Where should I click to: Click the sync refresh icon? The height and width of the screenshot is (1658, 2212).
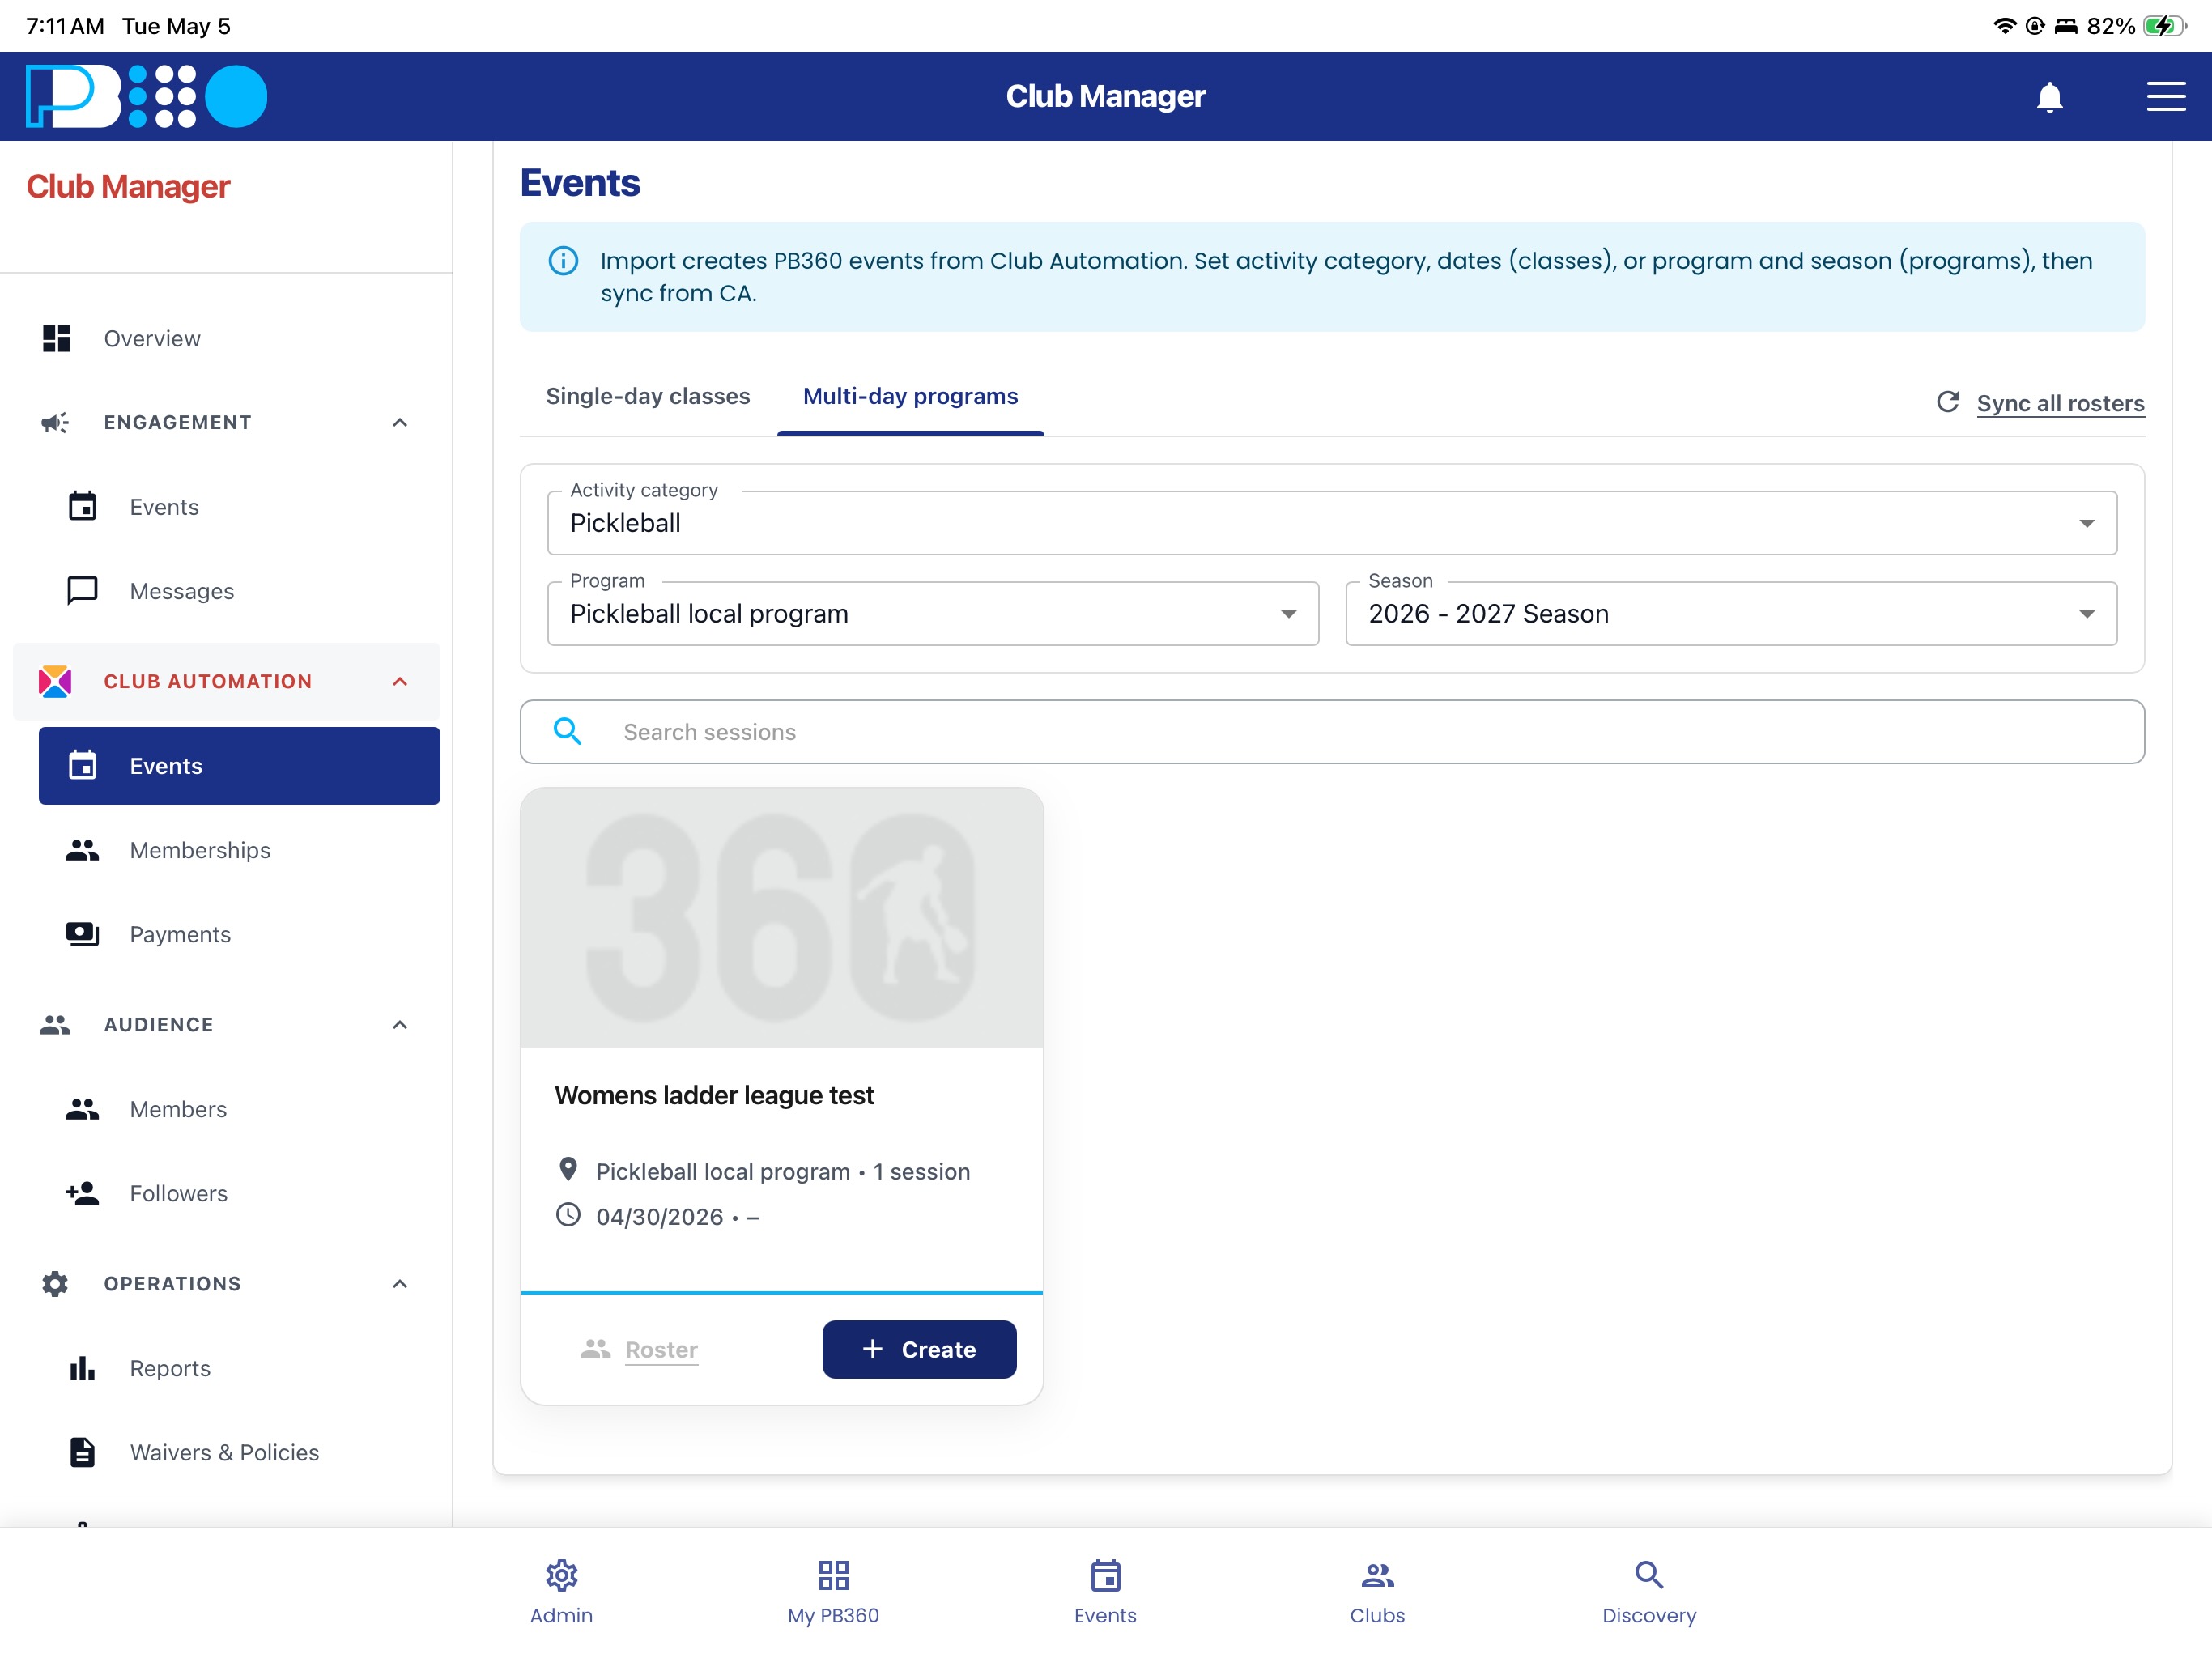(1947, 402)
